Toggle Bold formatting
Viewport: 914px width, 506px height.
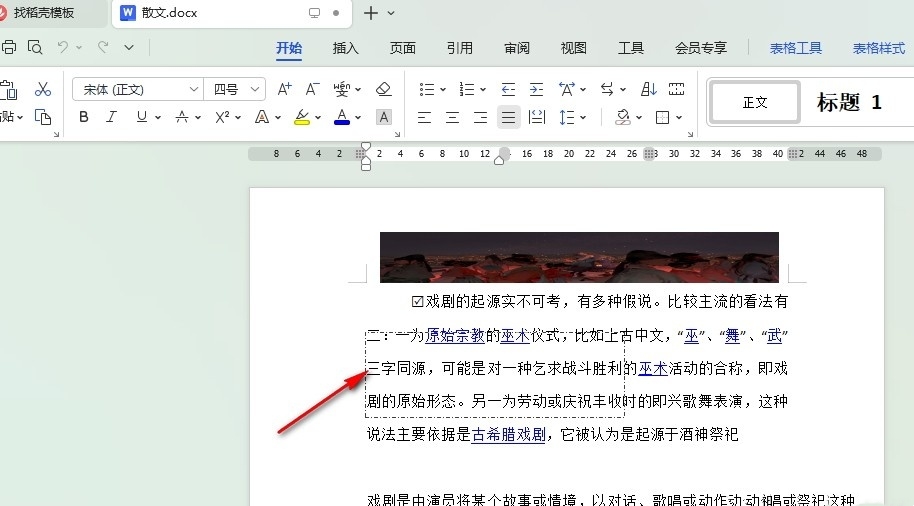click(84, 117)
